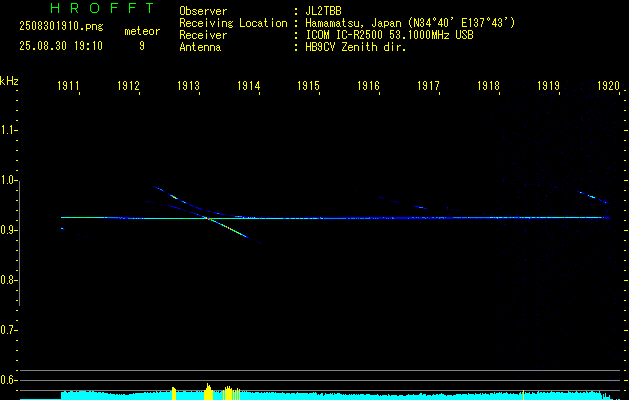Click time axis label 1915

pyautogui.click(x=308, y=86)
